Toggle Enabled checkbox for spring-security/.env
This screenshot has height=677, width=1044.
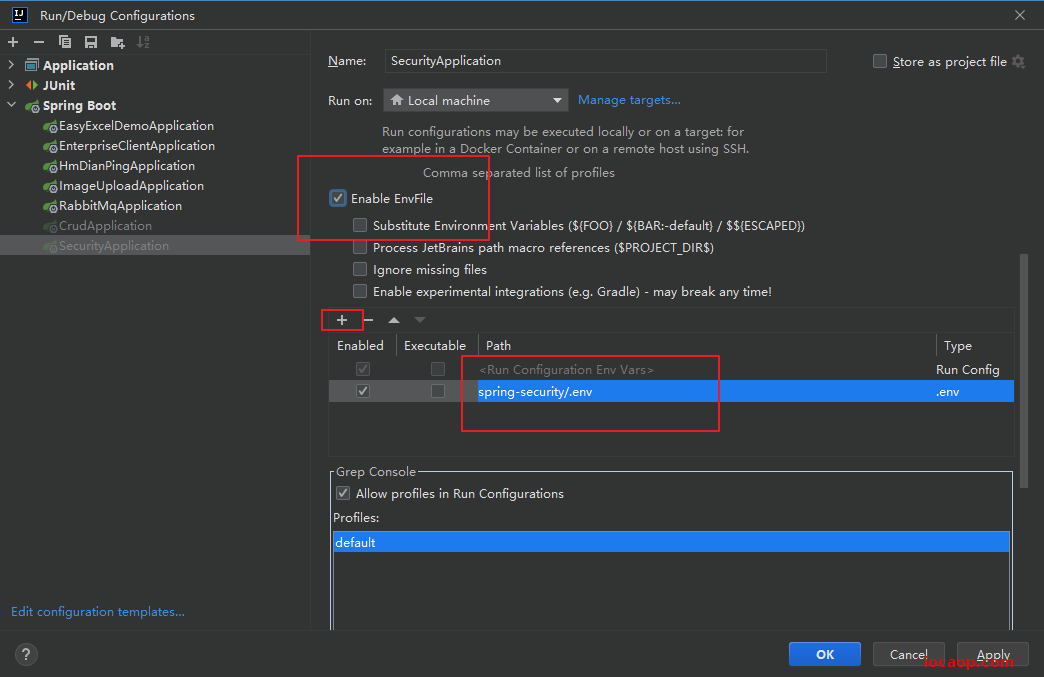[363, 391]
